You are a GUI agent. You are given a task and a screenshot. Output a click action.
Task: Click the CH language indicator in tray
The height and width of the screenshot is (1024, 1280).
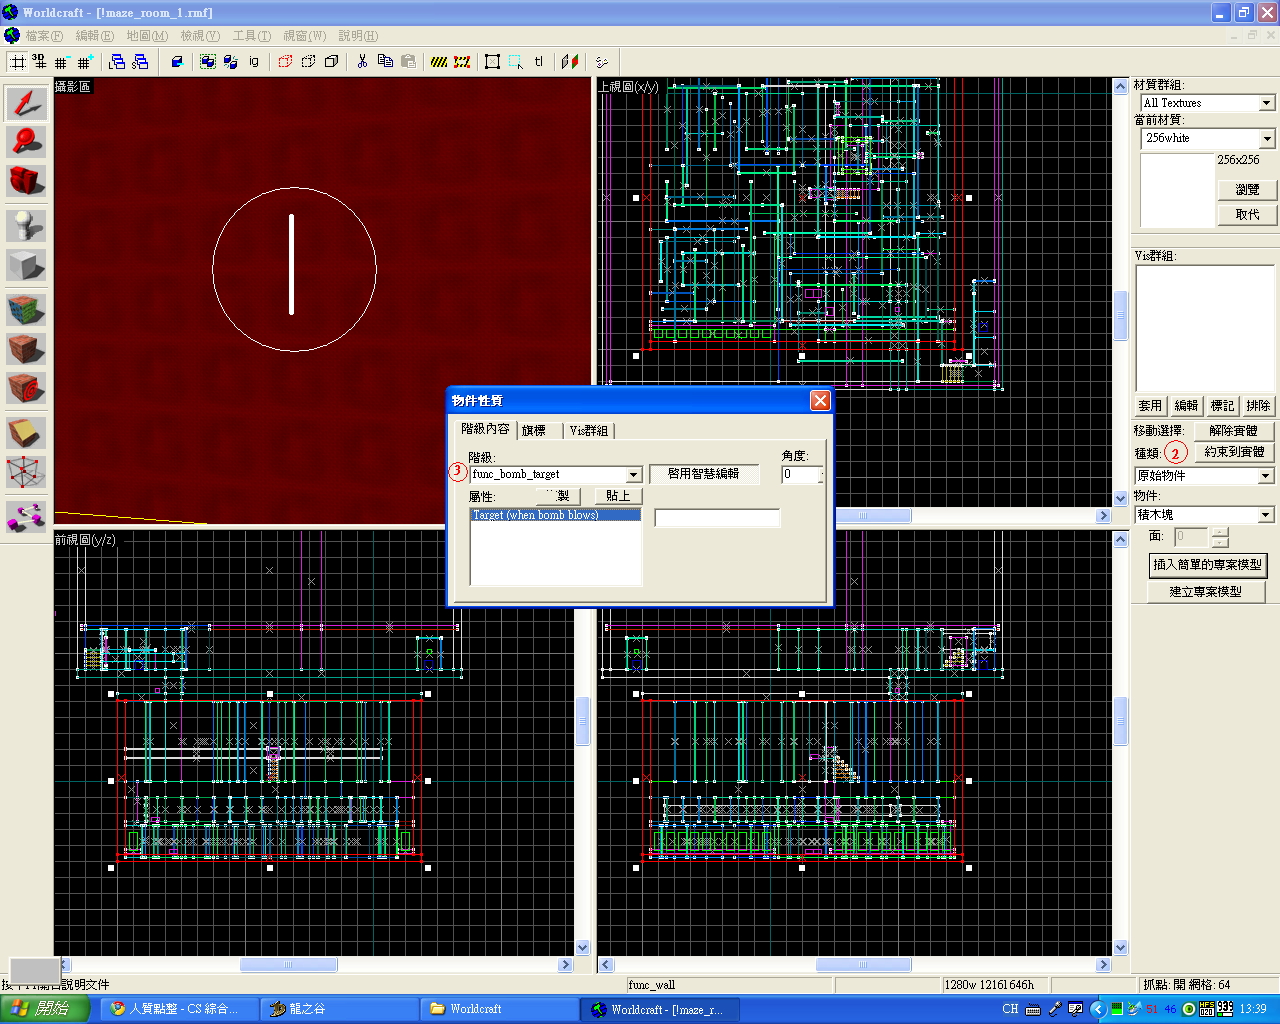[x=1010, y=1009]
